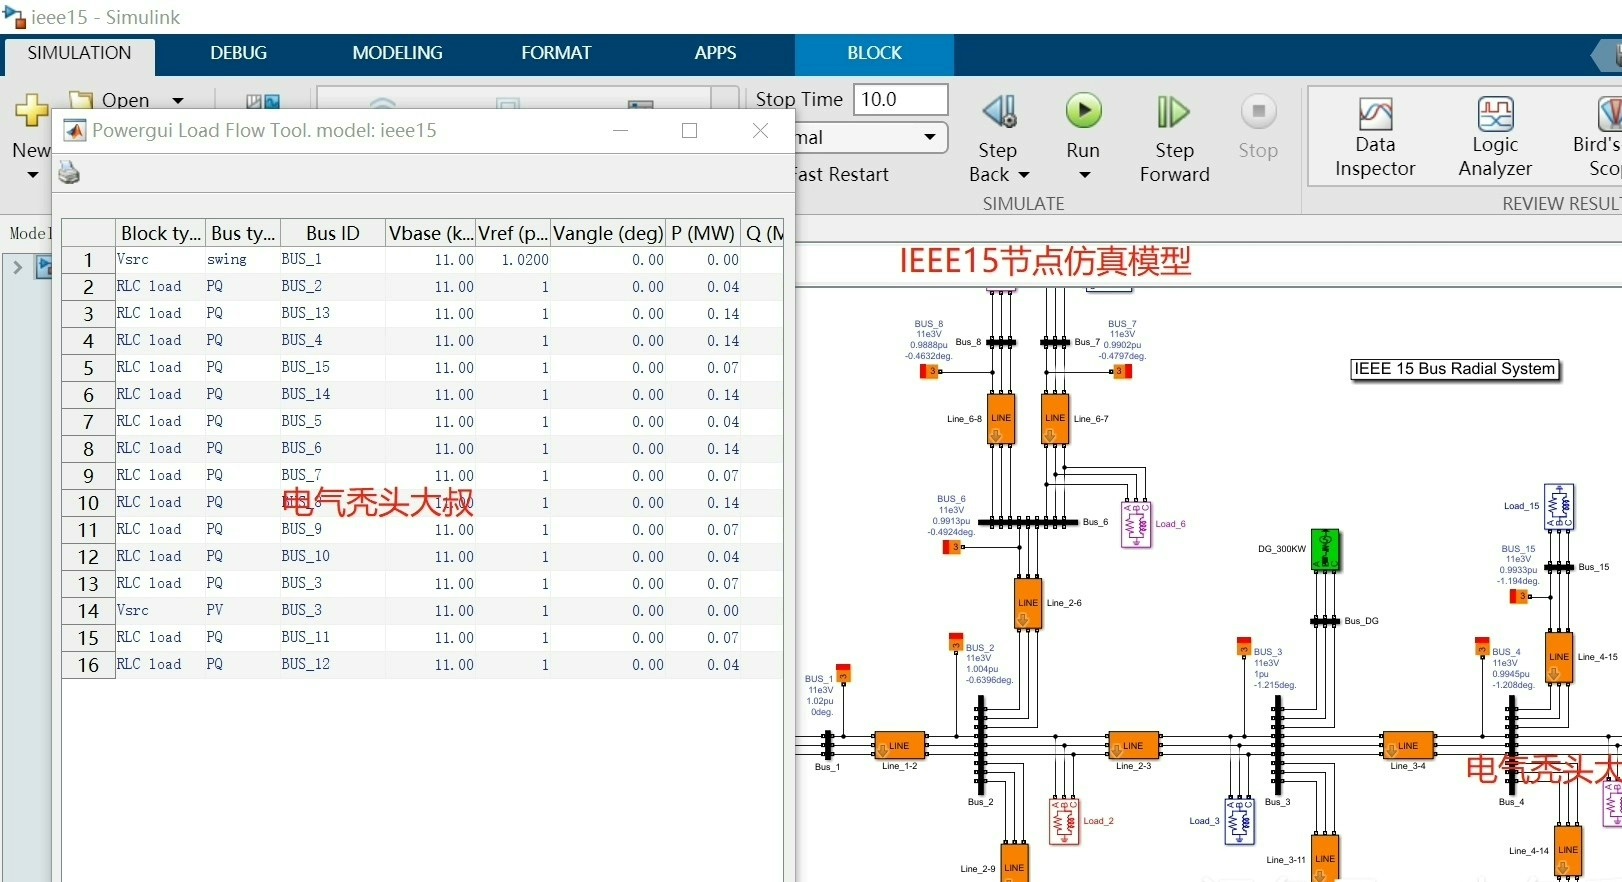1622x882 pixels.
Task: Select the Line_4-14 LINE block
Action: pyautogui.click(x=1568, y=852)
